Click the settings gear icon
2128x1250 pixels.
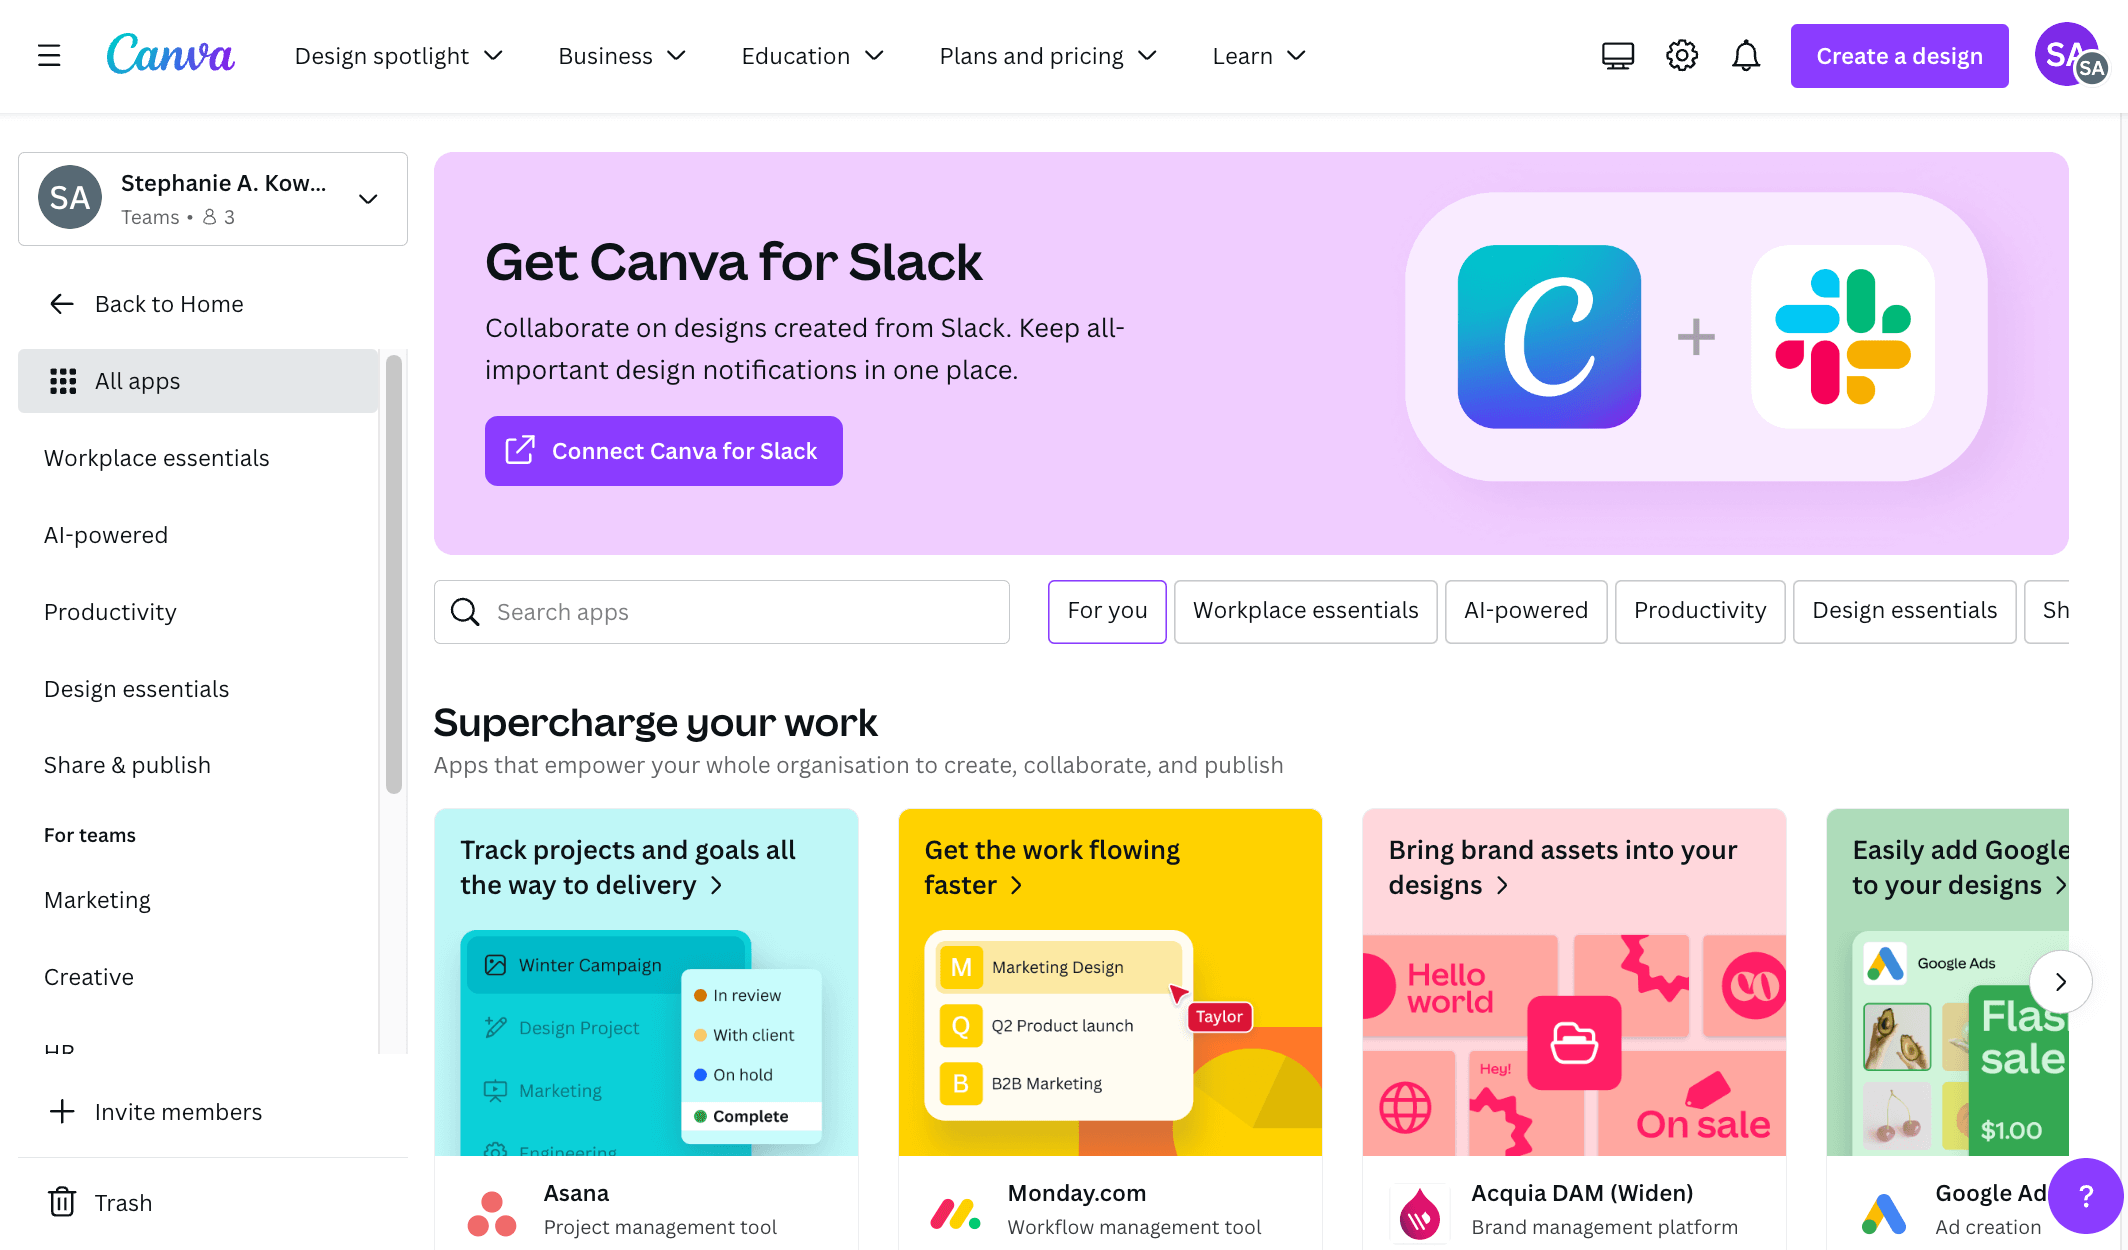[x=1683, y=55]
